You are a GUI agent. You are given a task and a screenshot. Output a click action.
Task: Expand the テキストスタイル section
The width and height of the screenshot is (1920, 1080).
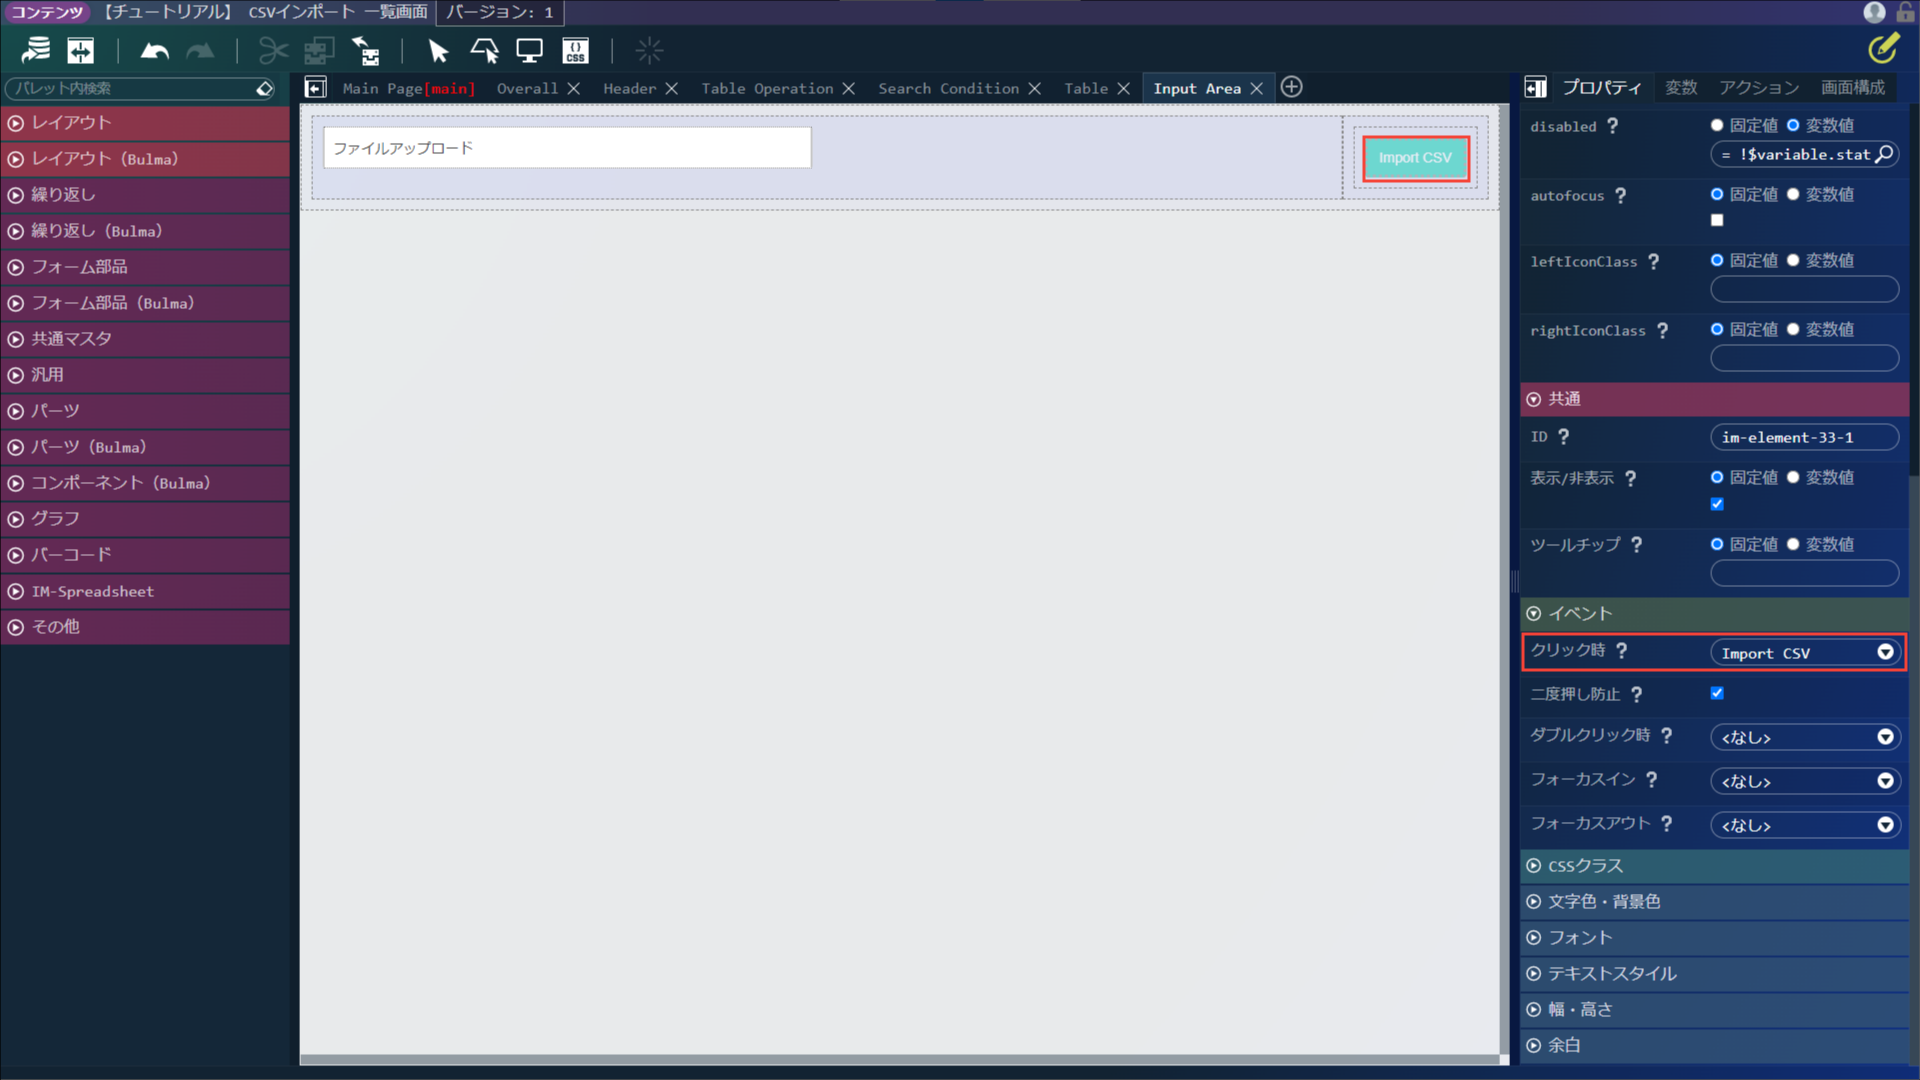coord(1714,974)
